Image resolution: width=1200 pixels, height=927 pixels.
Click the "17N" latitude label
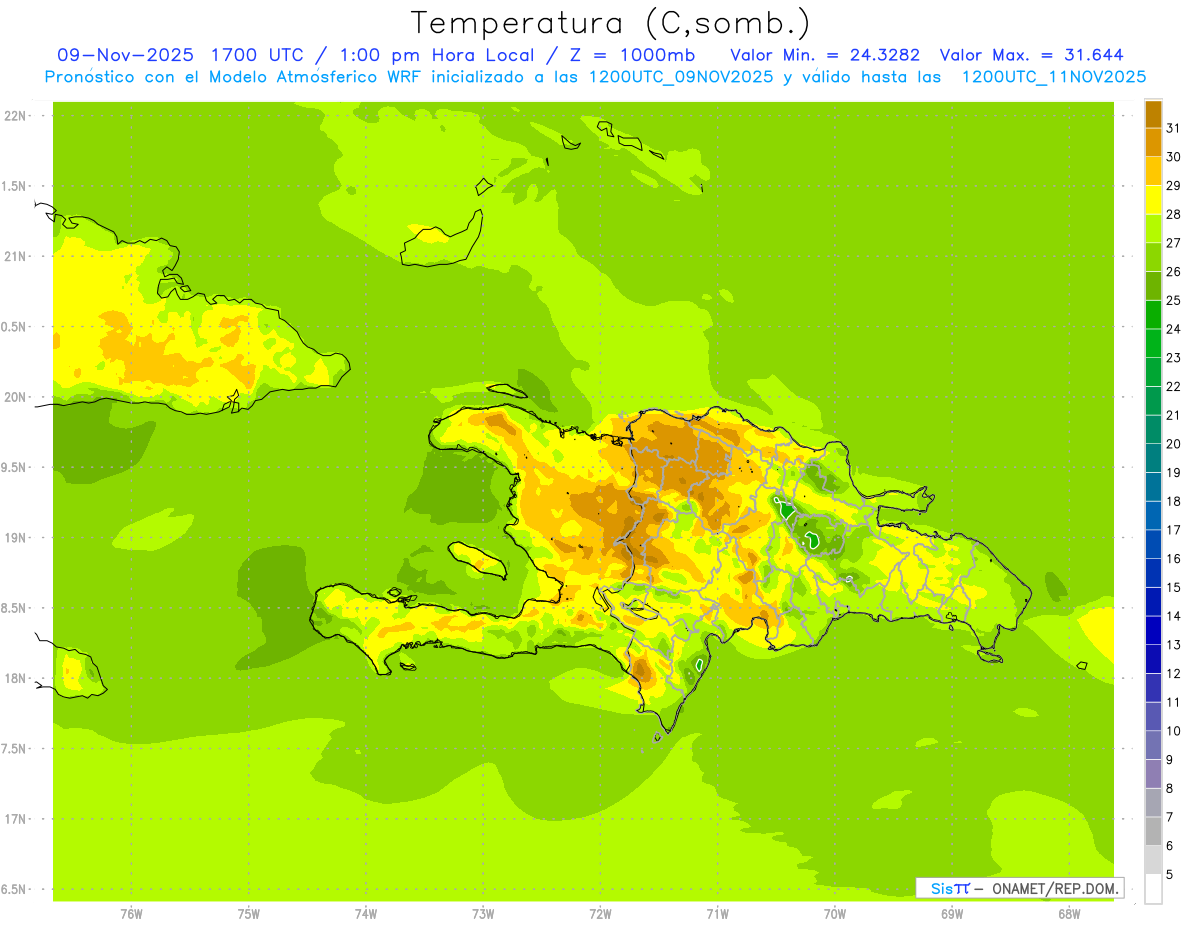[16, 819]
